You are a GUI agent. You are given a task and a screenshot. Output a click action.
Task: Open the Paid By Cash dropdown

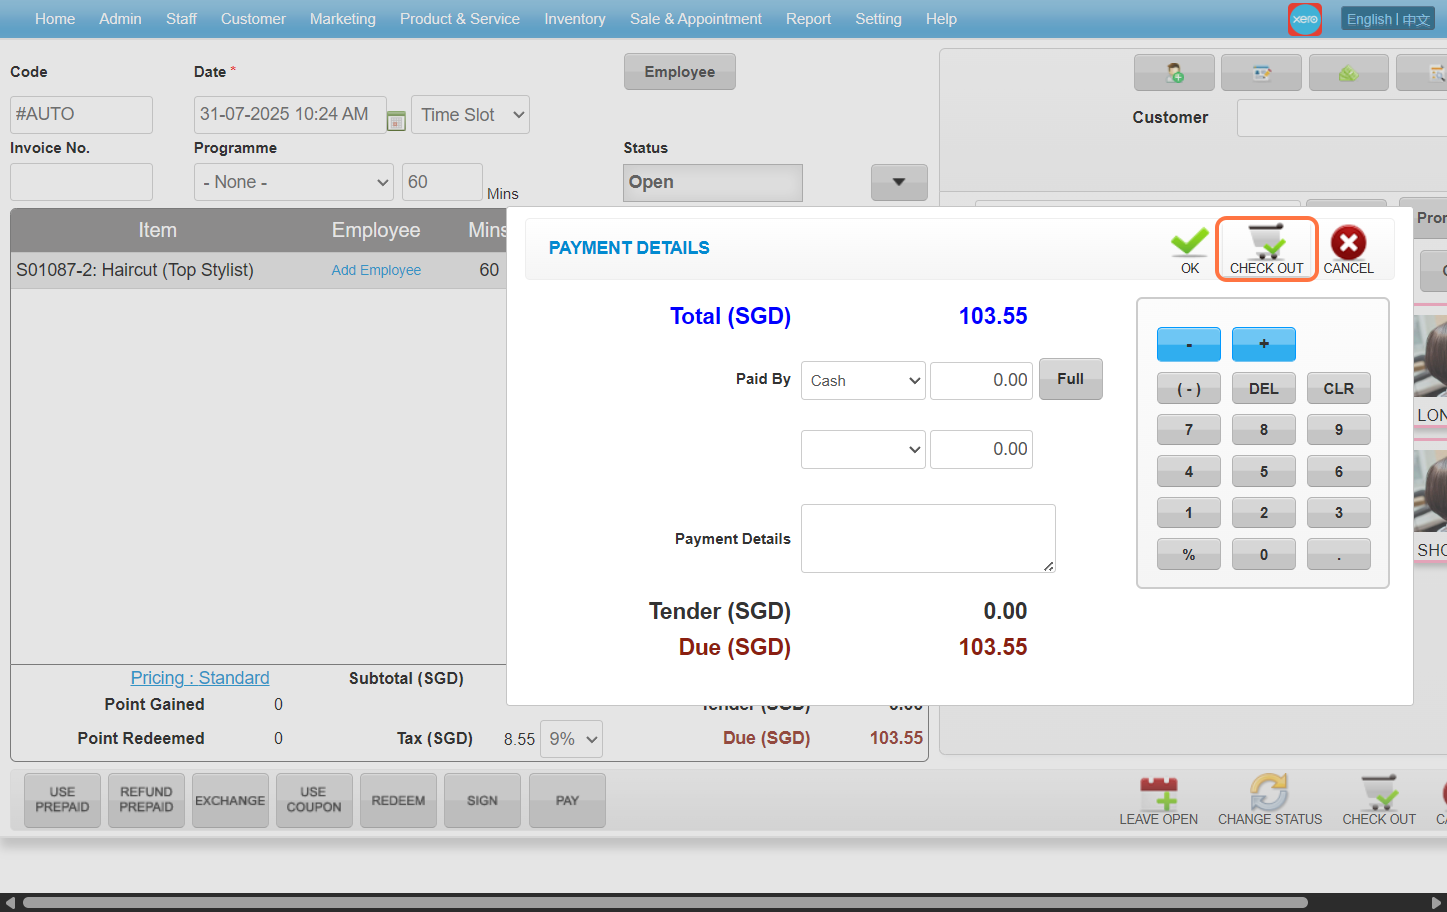[x=863, y=381]
